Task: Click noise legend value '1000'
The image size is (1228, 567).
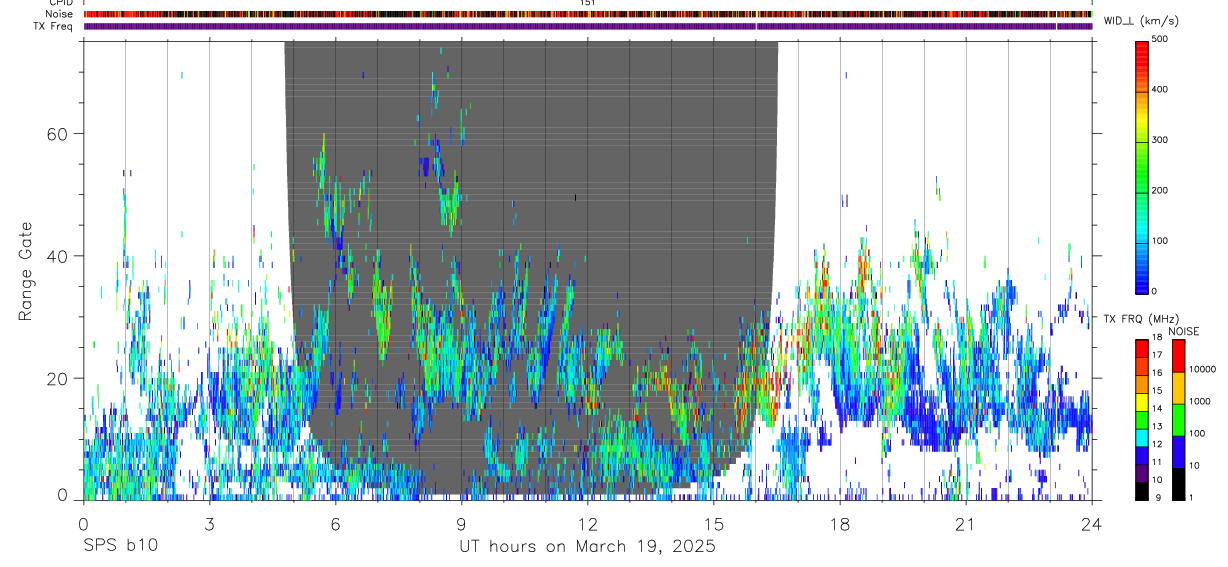Action: point(1201,401)
